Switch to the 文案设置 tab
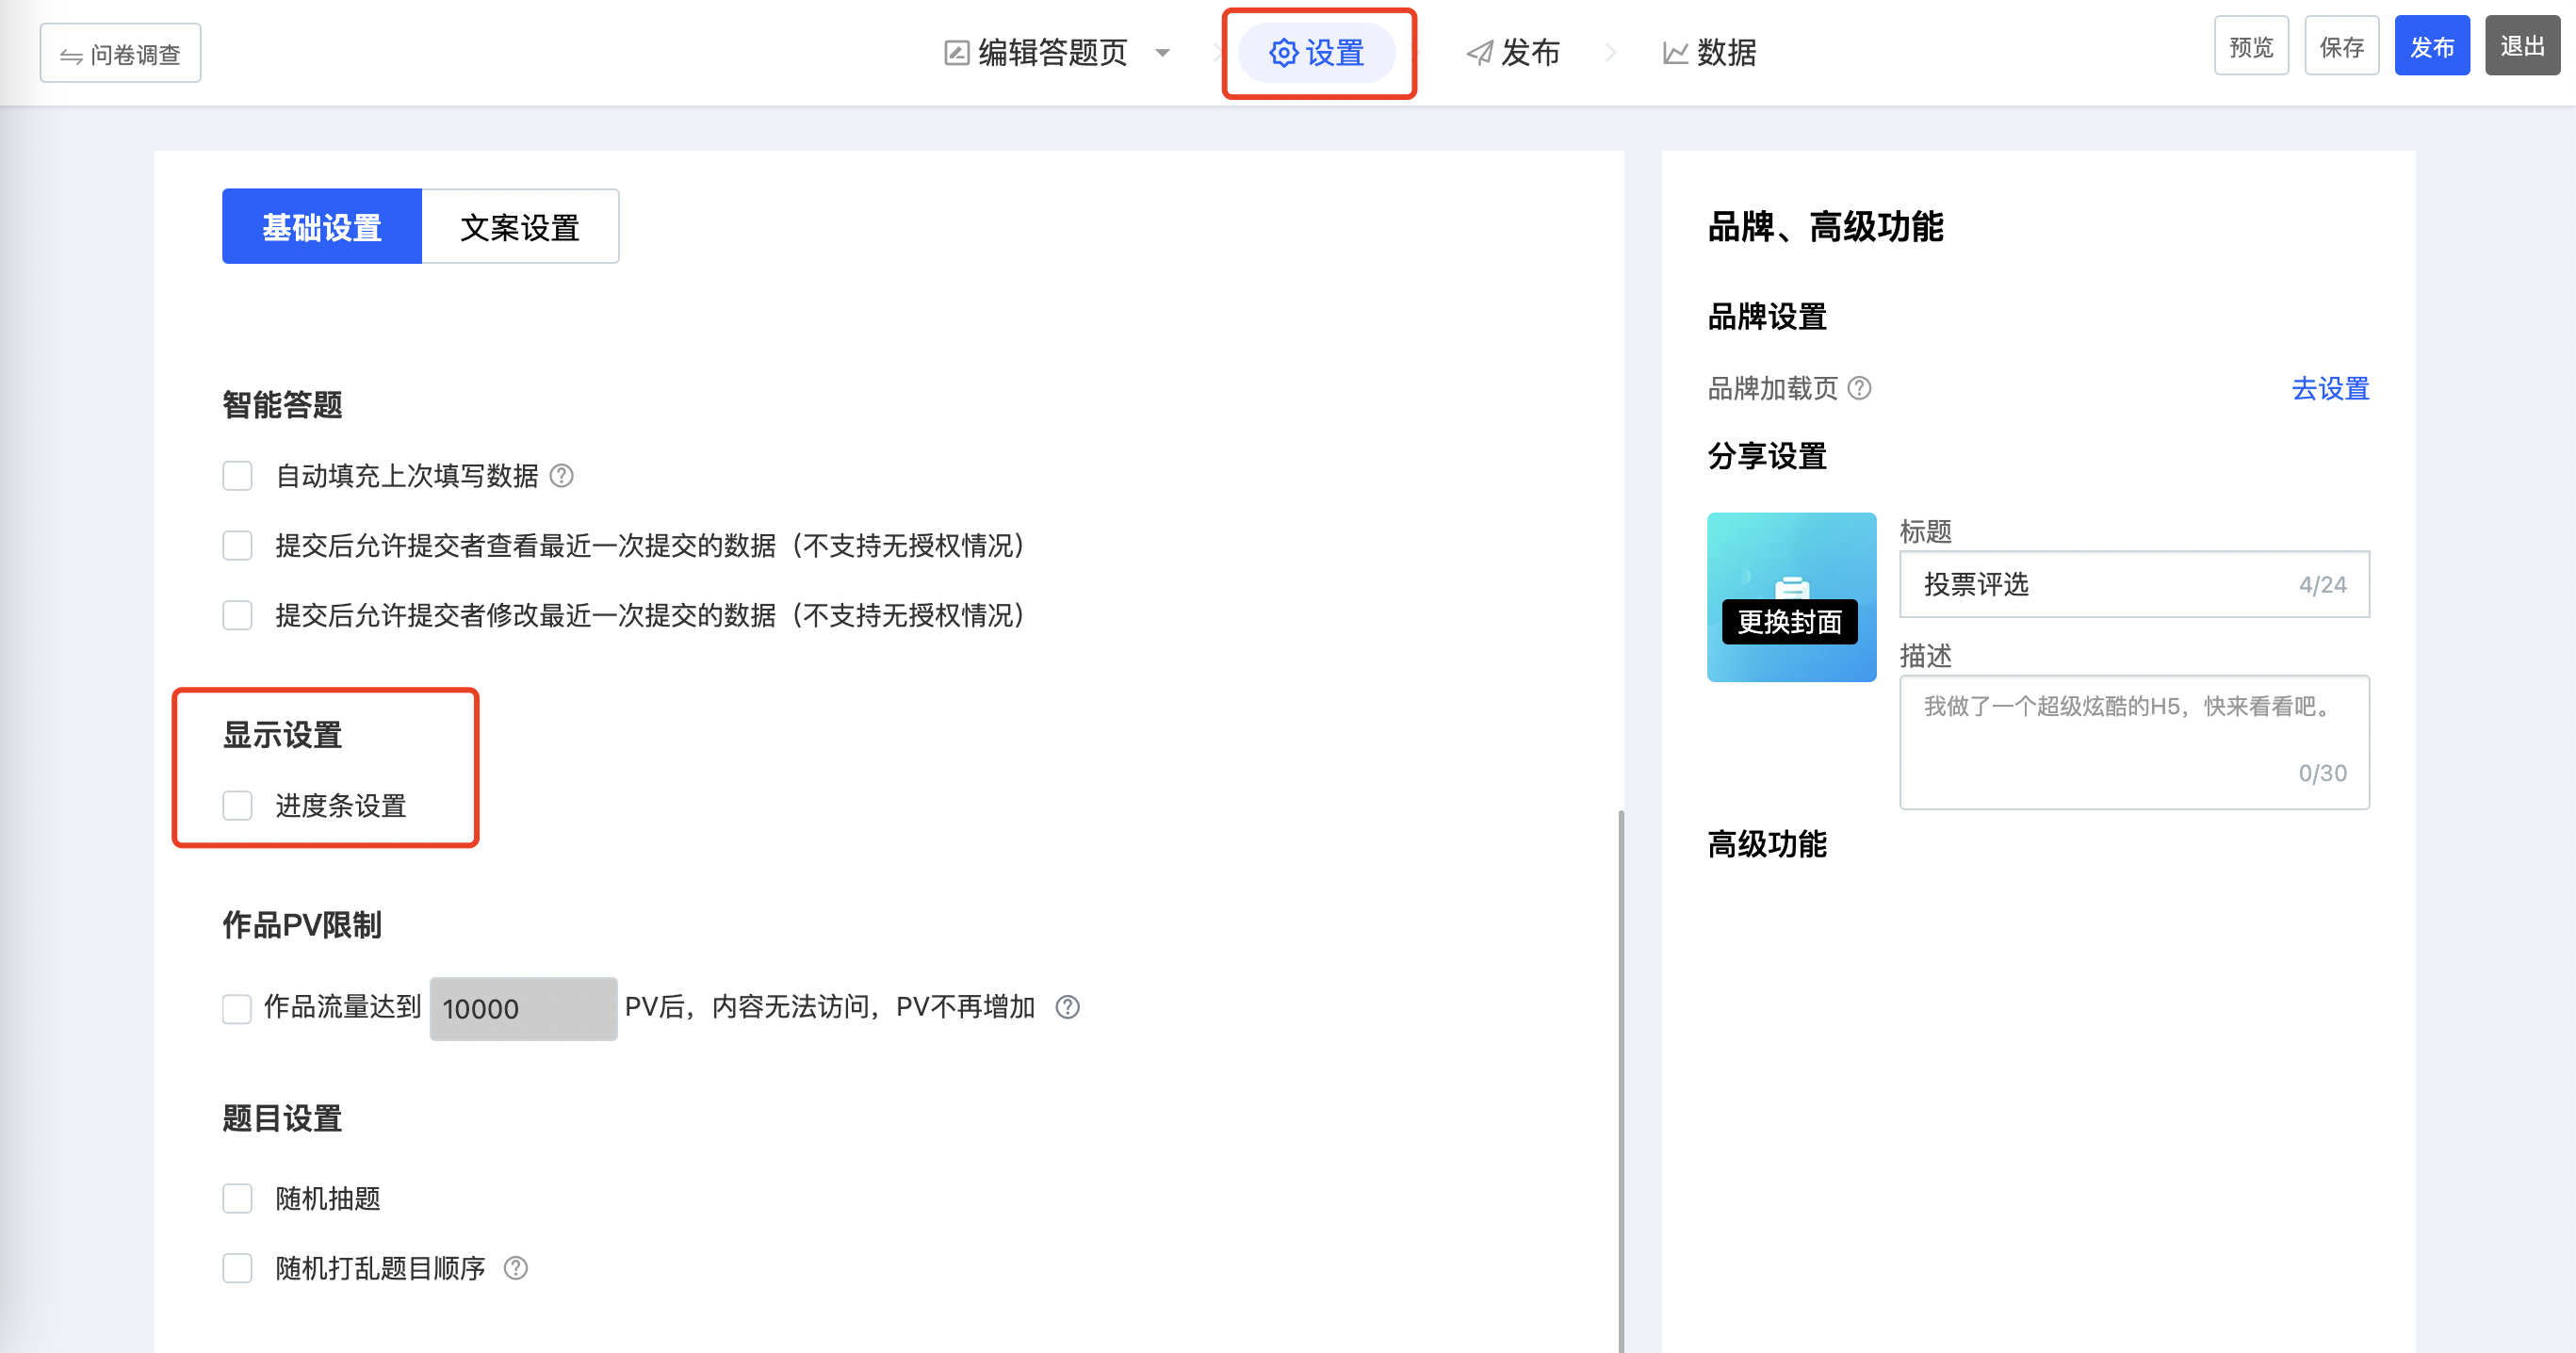 pos(520,227)
